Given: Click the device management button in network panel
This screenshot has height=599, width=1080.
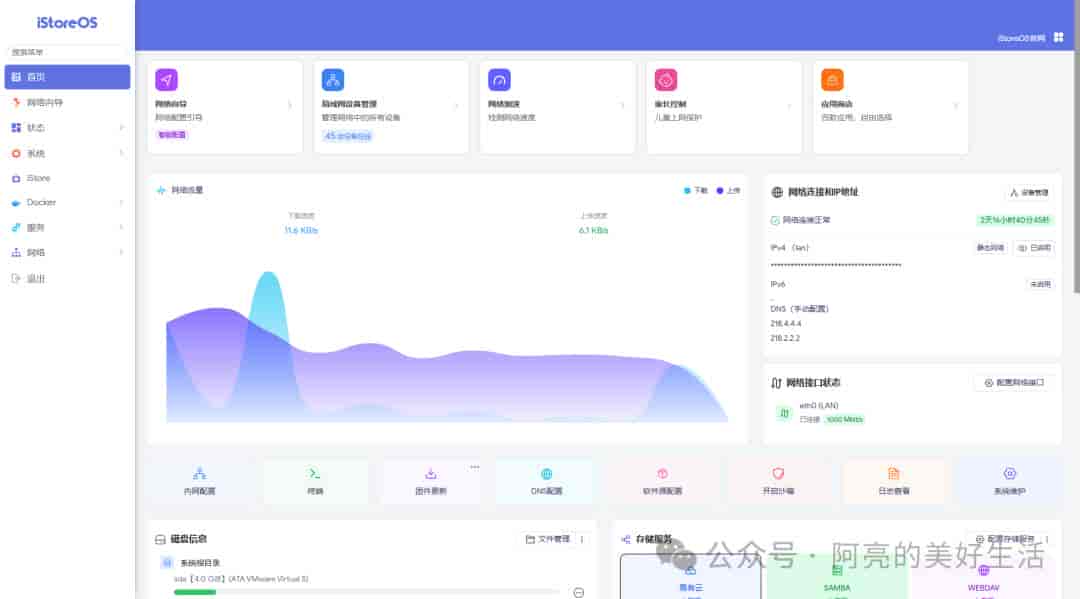Looking at the screenshot, I should click(1029, 193).
